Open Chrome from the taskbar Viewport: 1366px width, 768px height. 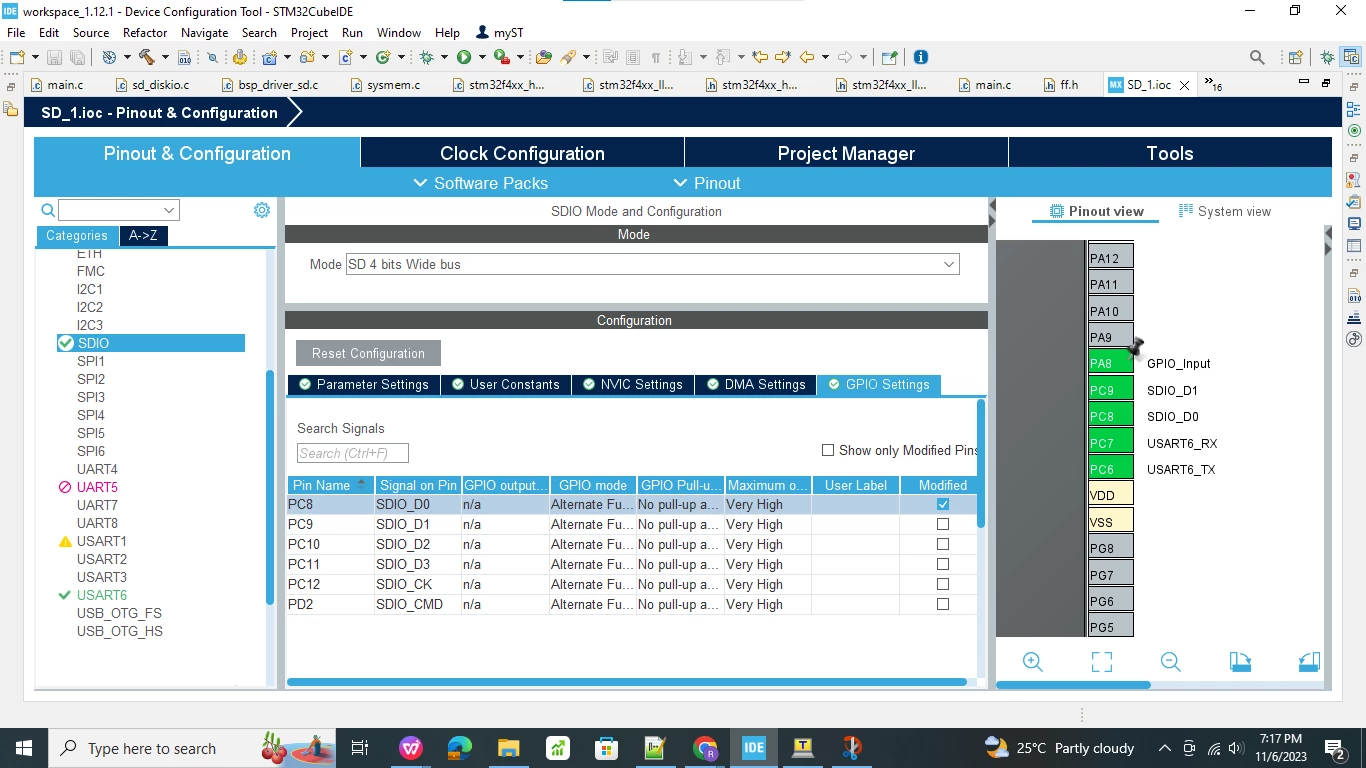(705, 748)
